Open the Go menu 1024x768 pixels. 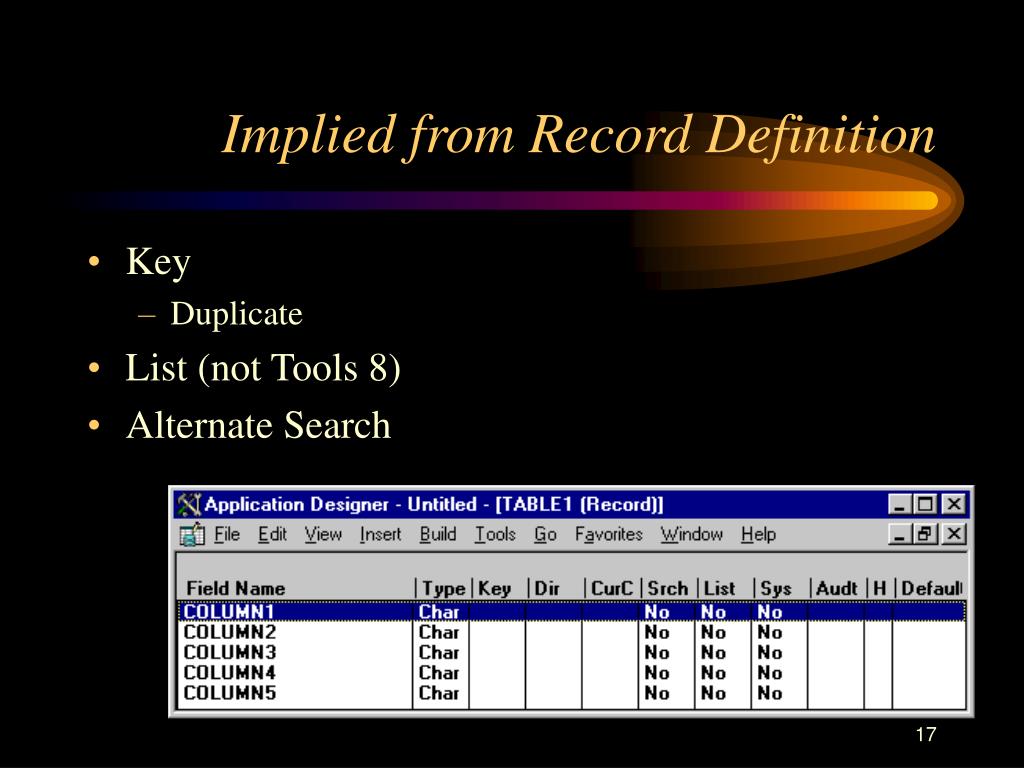[x=545, y=534]
